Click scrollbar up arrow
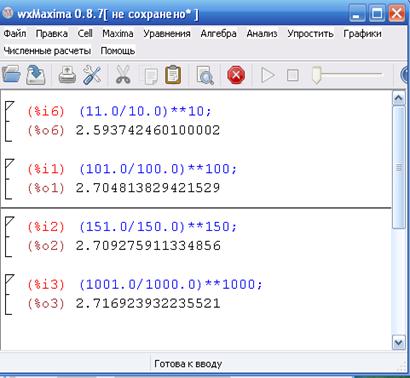410x378 pixels. pyautogui.click(x=399, y=98)
